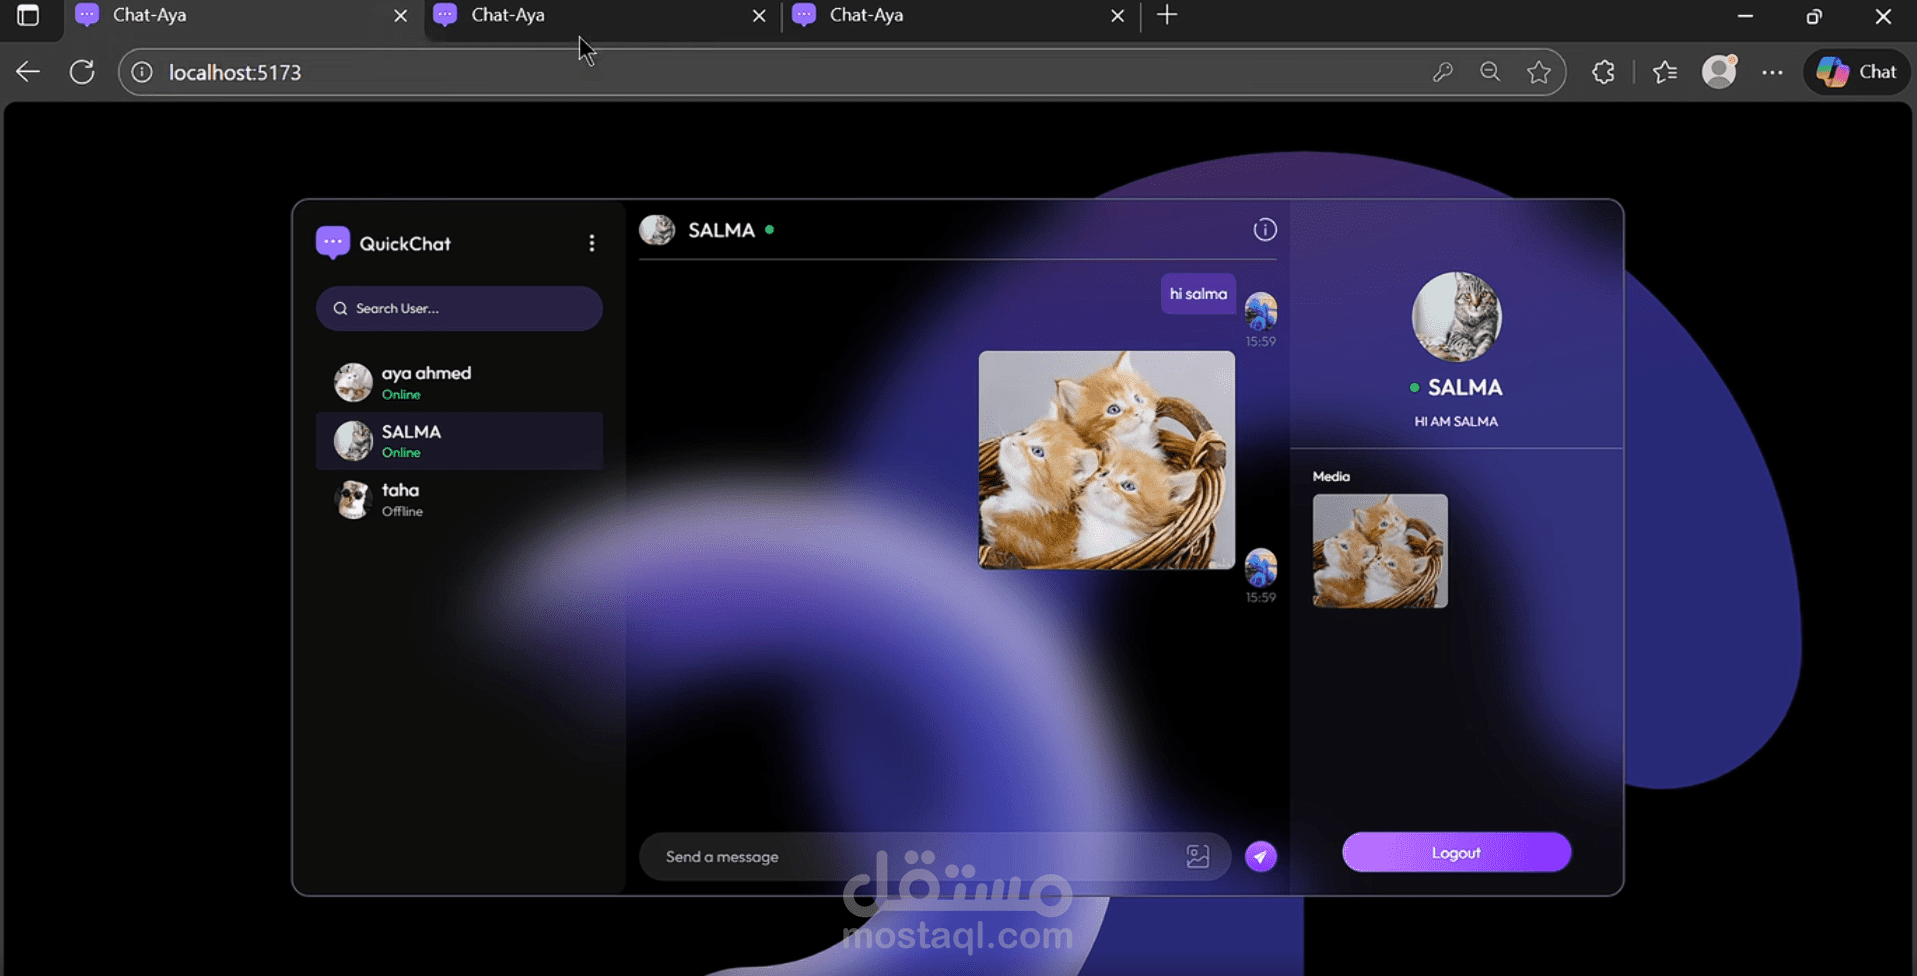Viewport: 1917px width, 976px height.
Task: Click the QuickChat title text
Action: tap(405, 243)
